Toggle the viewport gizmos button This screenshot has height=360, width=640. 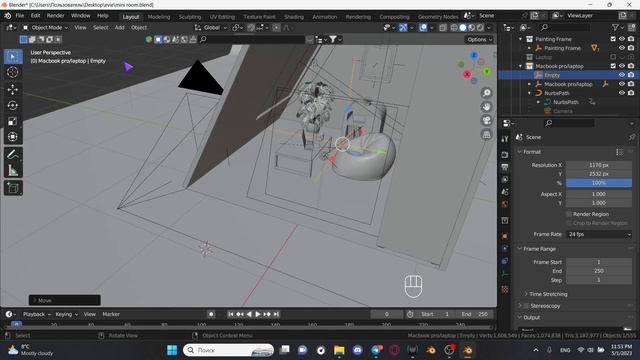pyautogui.click(x=403, y=28)
